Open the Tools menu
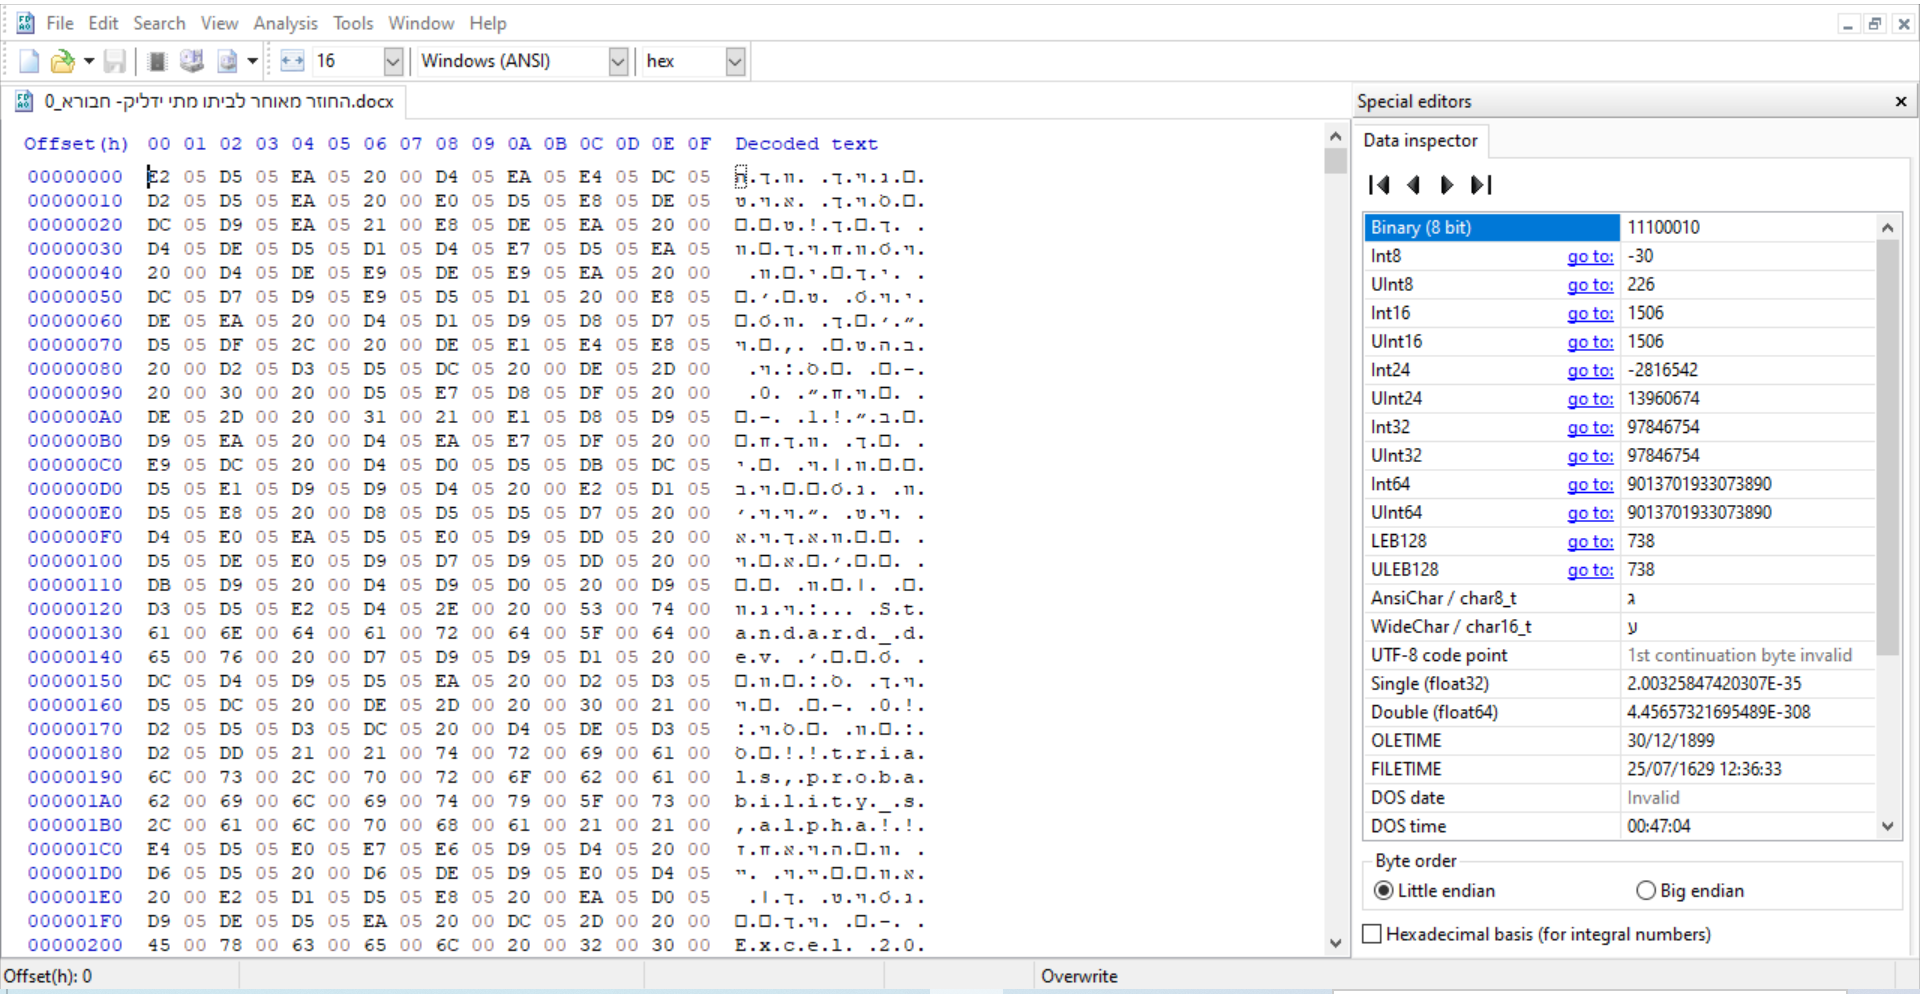 pos(353,23)
